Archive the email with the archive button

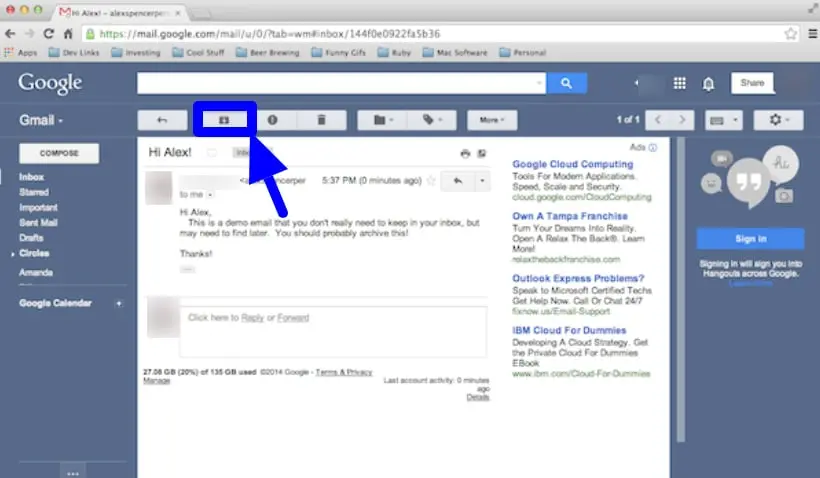pos(224,120)
